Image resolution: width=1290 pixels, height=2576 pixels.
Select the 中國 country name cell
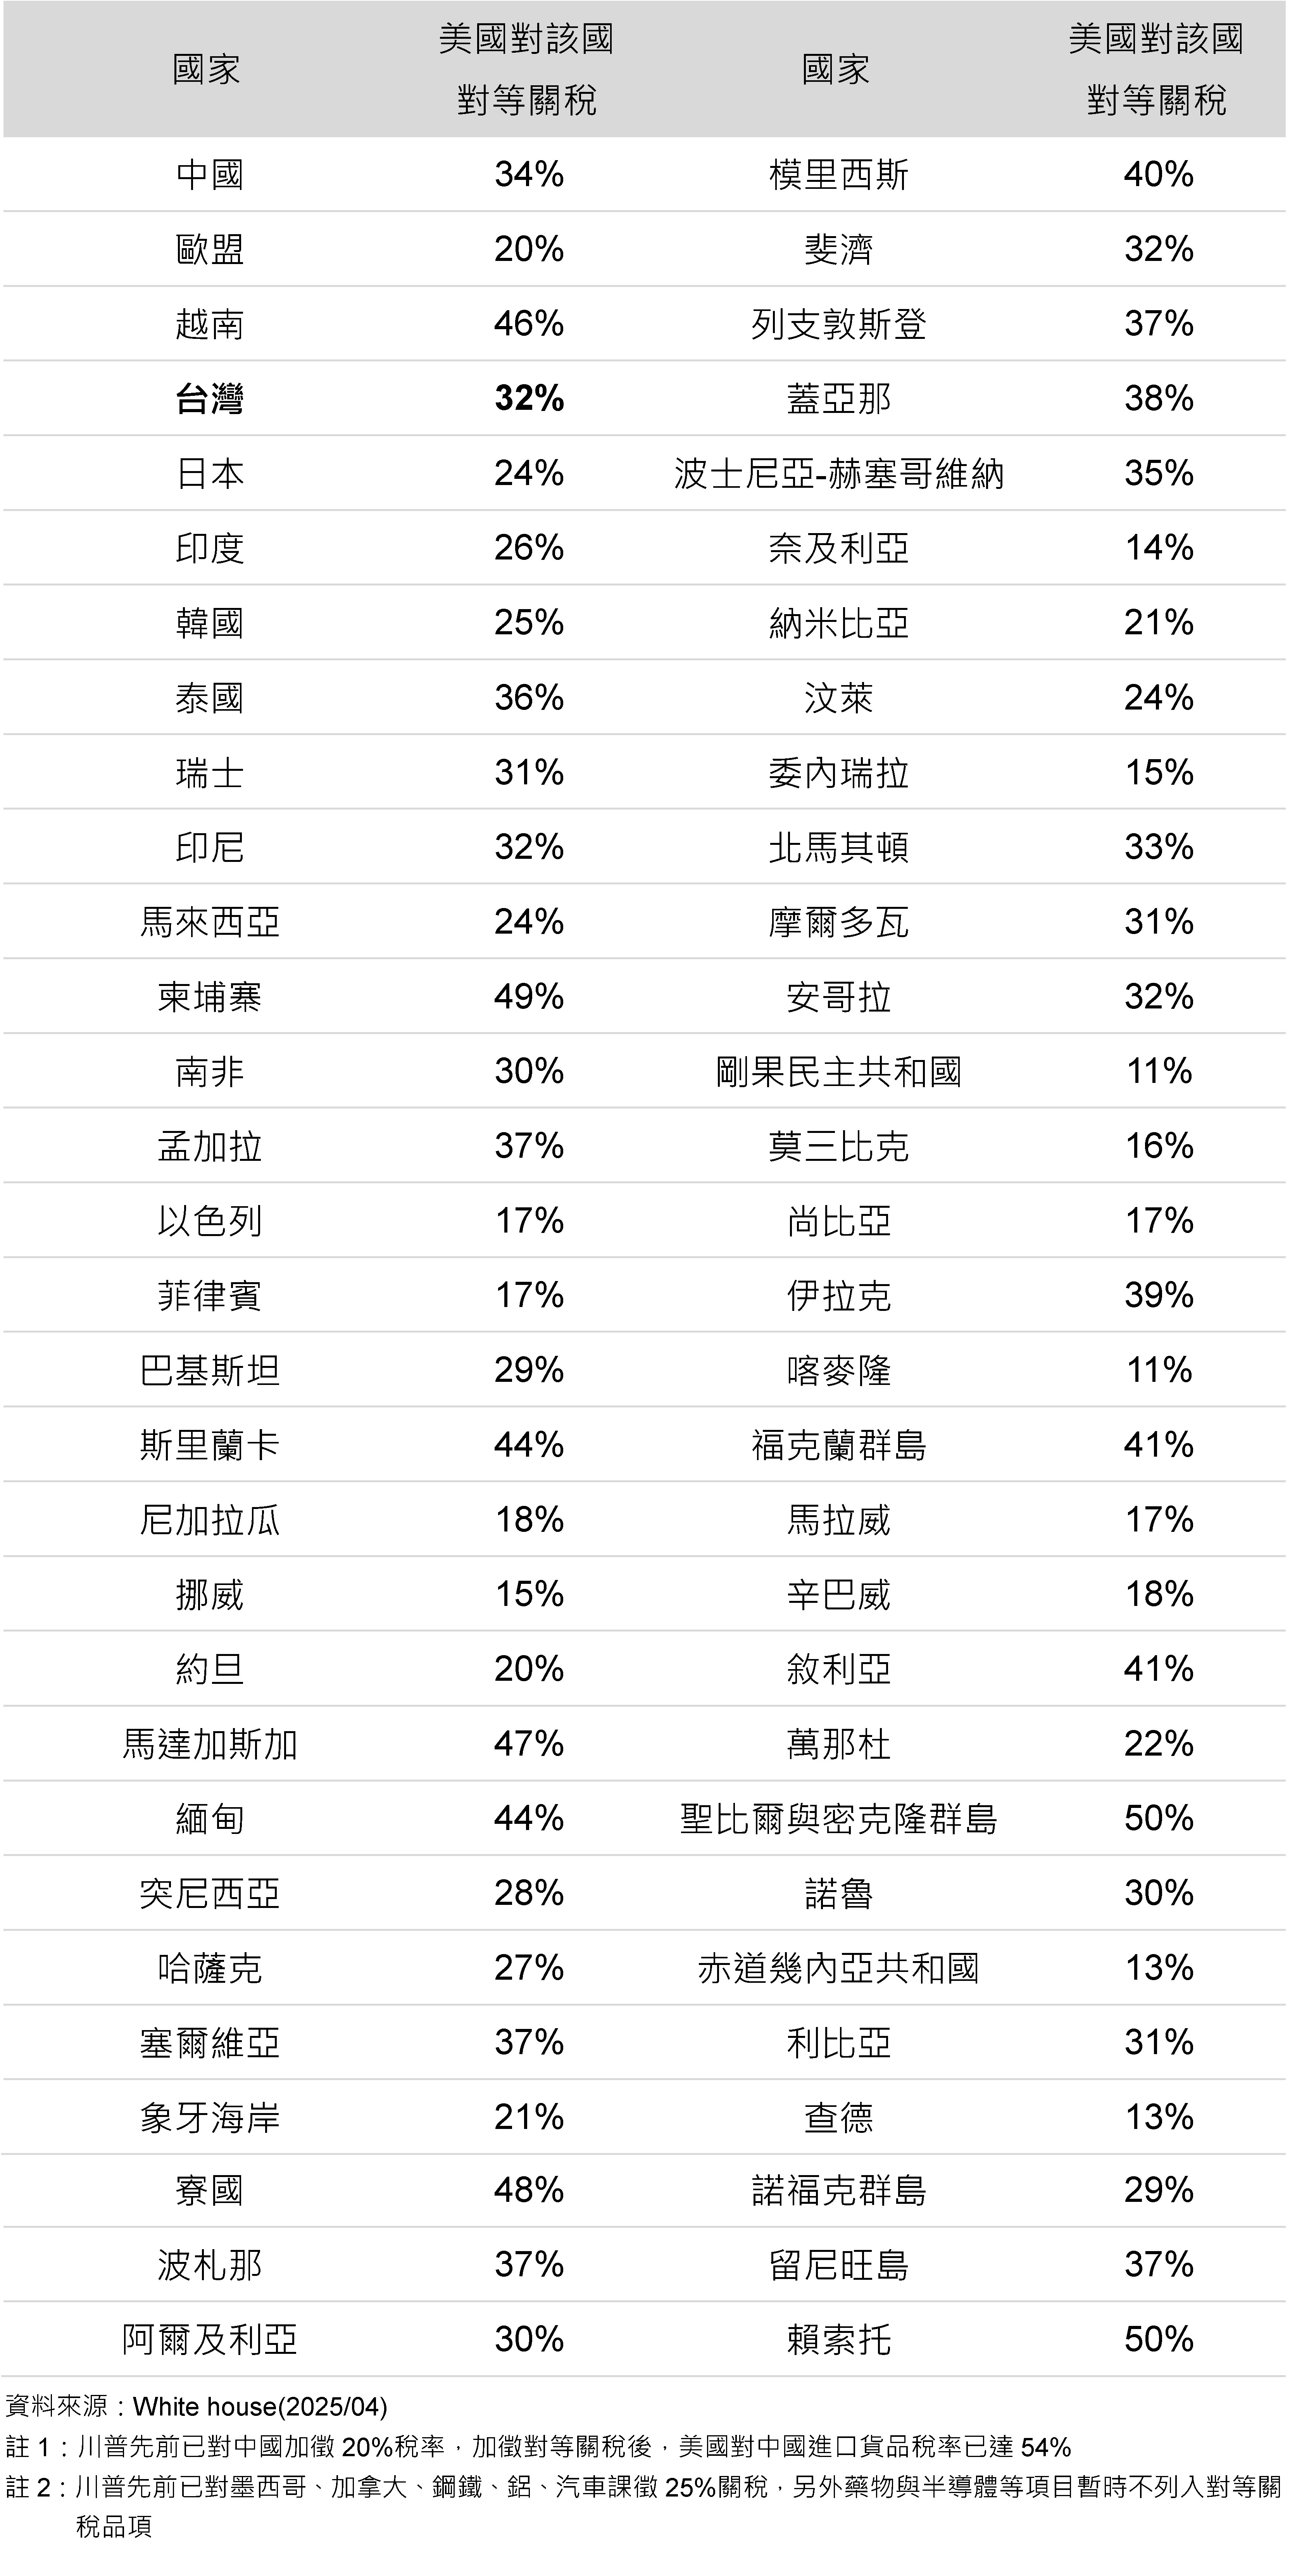coord(209,175)
